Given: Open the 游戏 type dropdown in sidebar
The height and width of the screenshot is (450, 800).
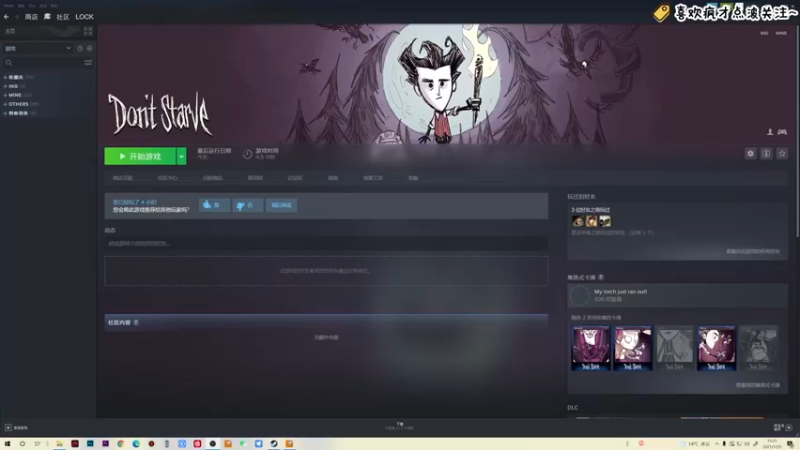Looking at the screenshot, I should [x=38, y=48].
